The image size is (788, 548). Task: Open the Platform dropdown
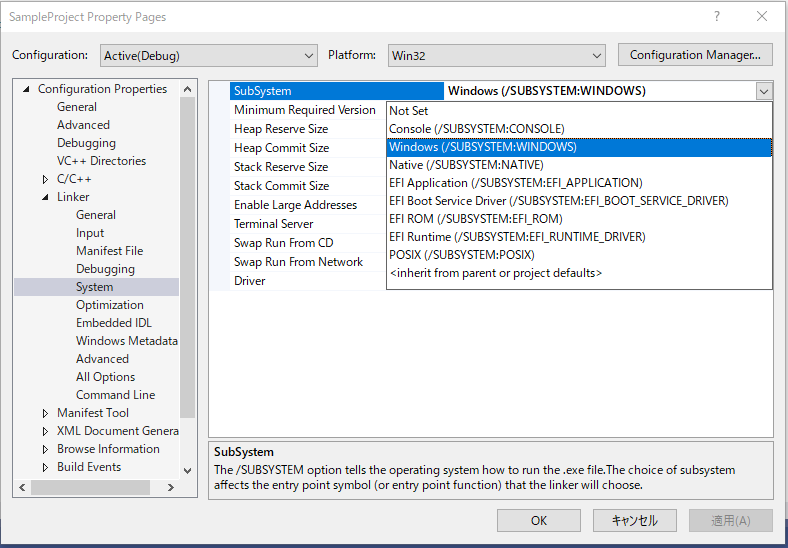[497, 56]
